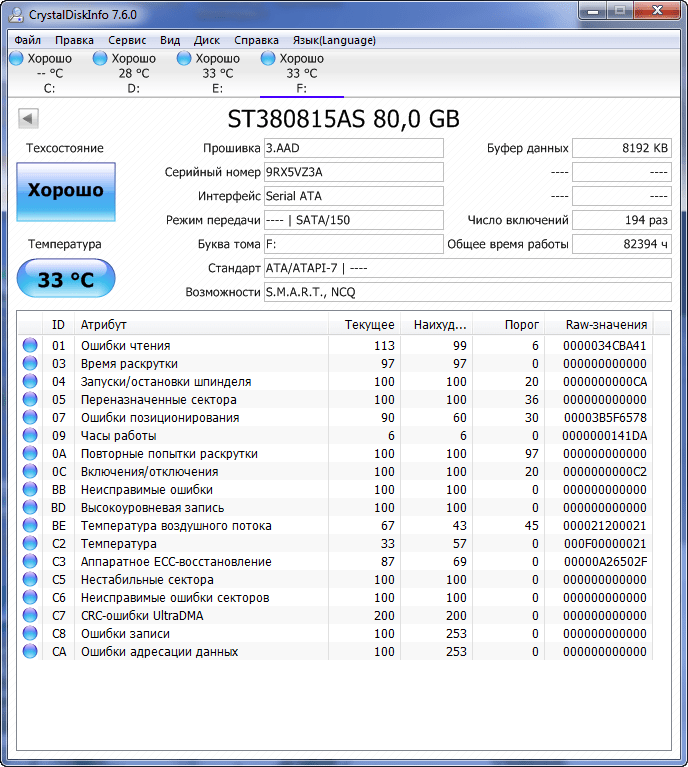
Task: Click the buffer size field 8192 KB
Action: click(622, 148)
